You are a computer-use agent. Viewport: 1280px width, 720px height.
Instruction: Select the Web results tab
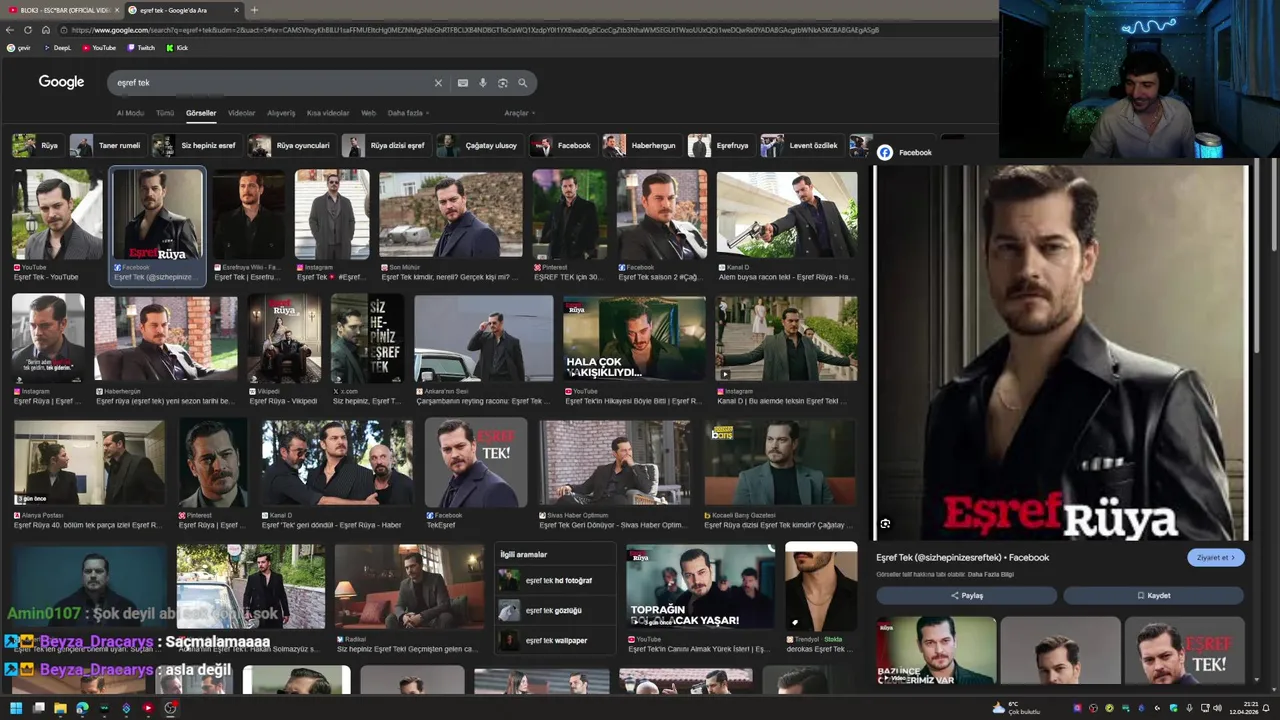tap(368, 113)
